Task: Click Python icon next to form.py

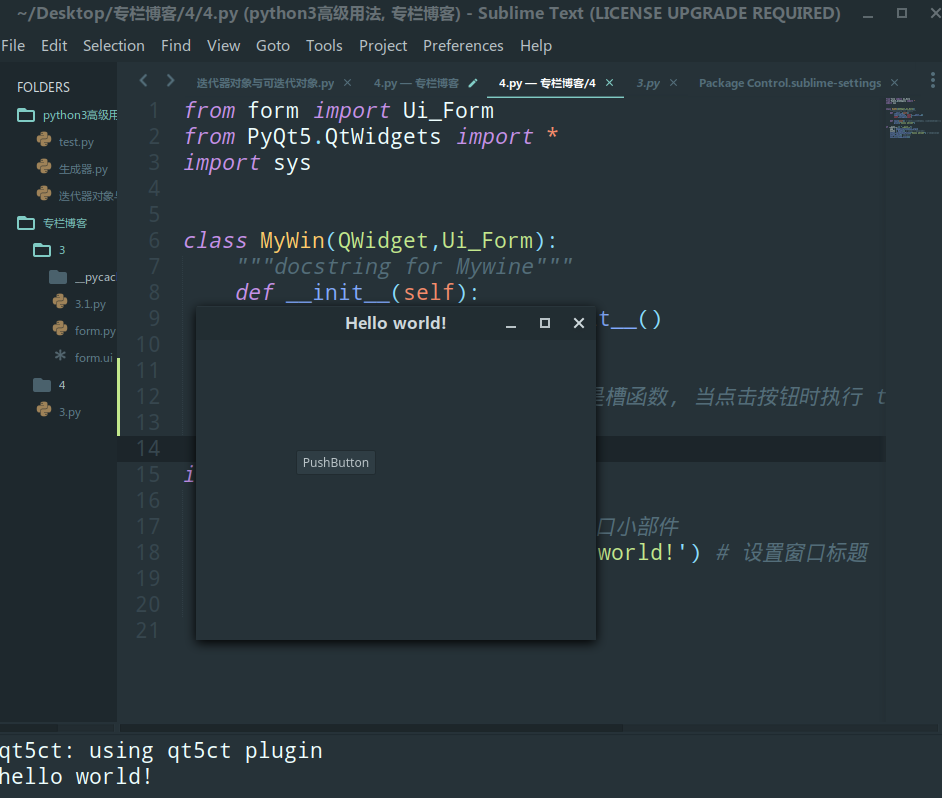Action: point(60,328)
